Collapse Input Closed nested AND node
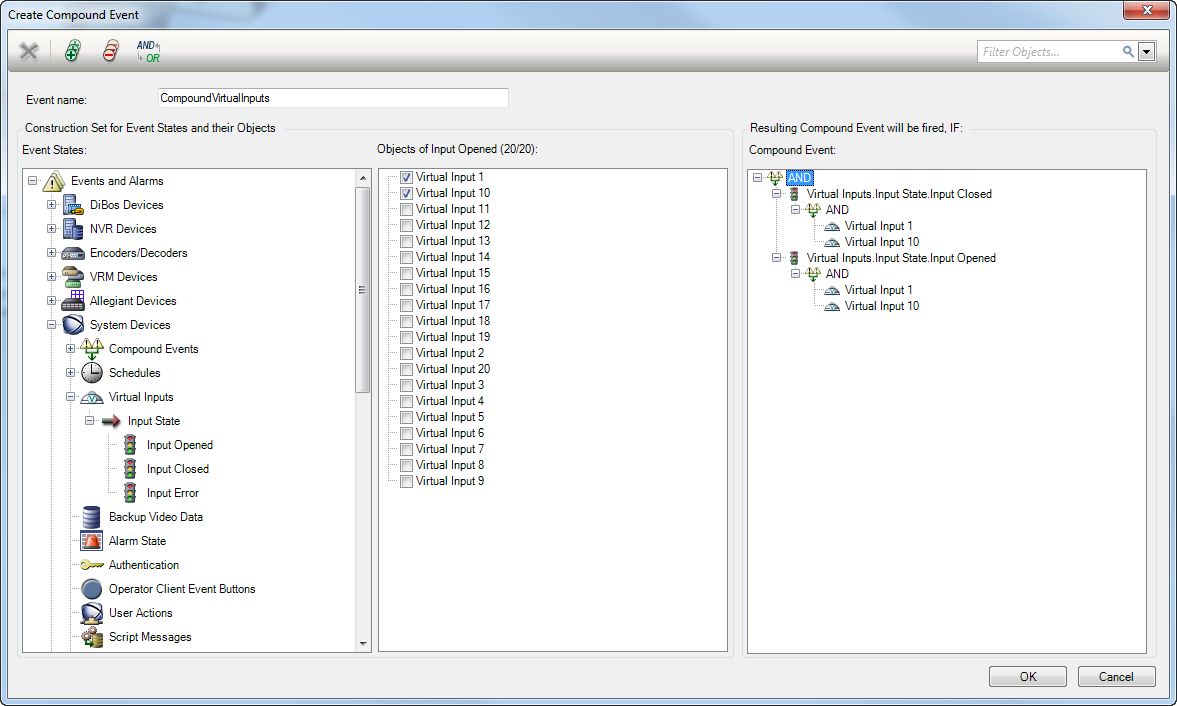Screen dimensions: 1177x706 [x=795, y=210]
